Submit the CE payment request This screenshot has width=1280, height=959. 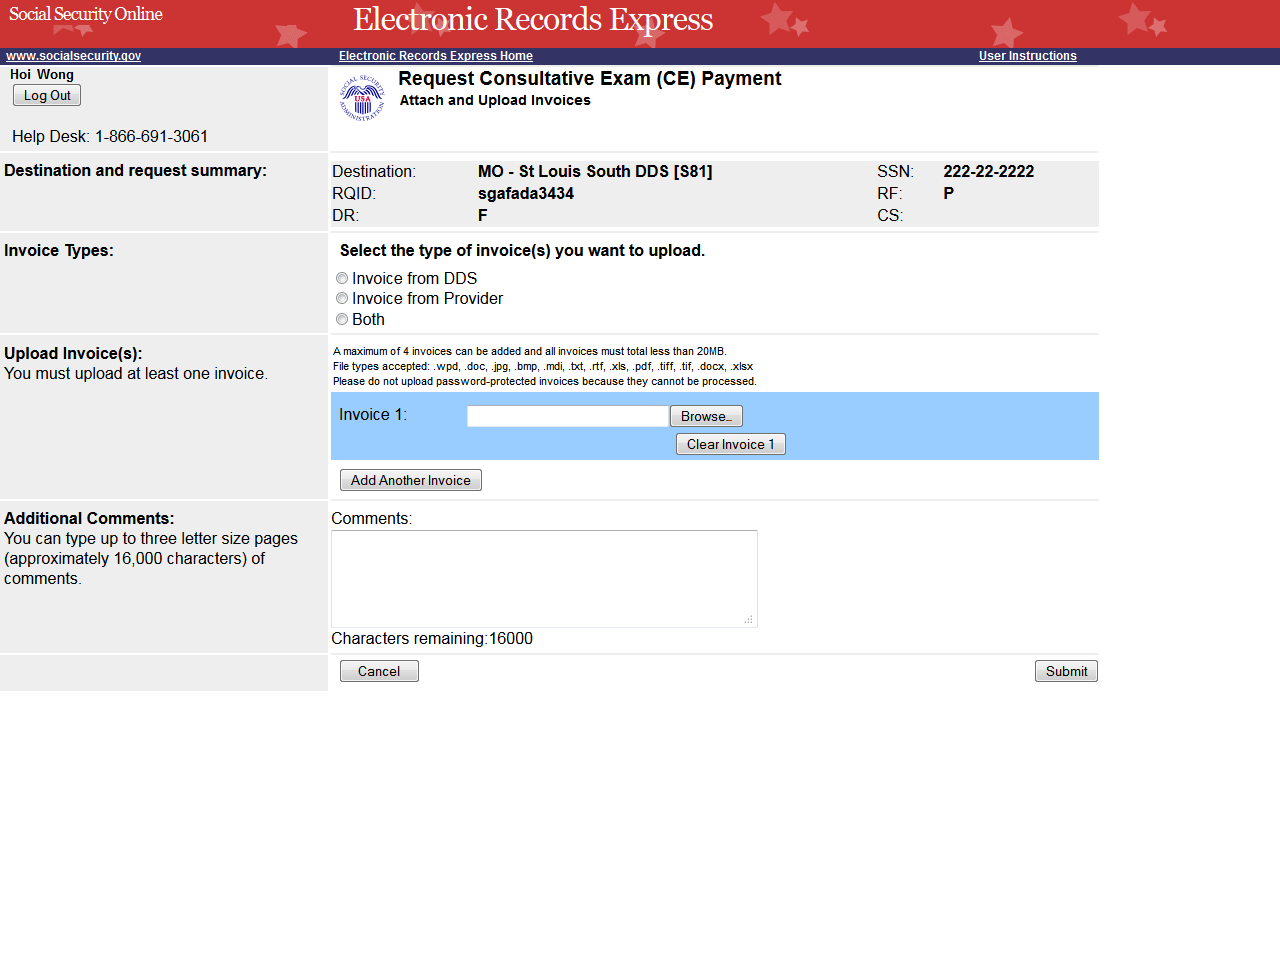click(x=1066, y=672)
